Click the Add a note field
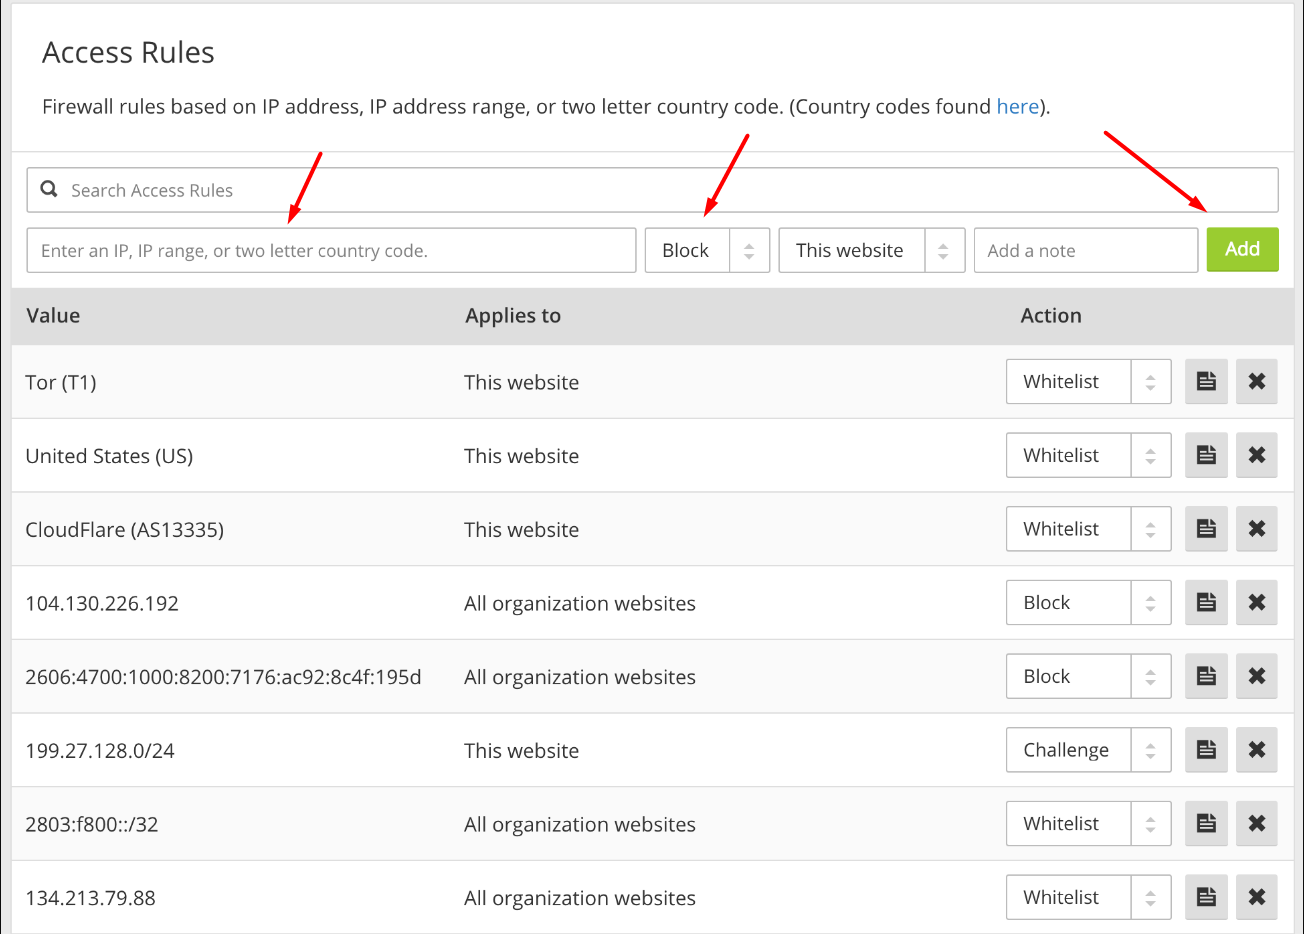 (x=1086, y=251)
